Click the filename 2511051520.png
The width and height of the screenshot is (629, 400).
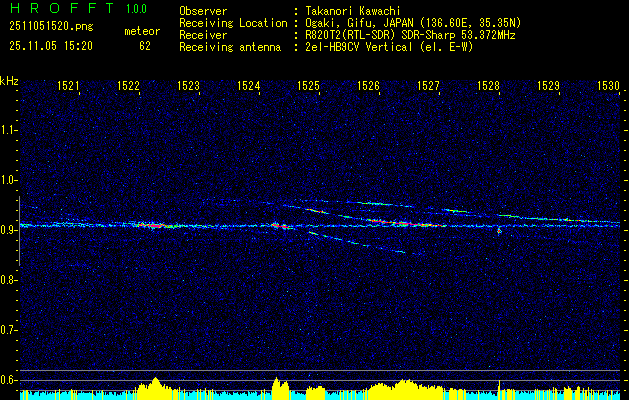51,27
